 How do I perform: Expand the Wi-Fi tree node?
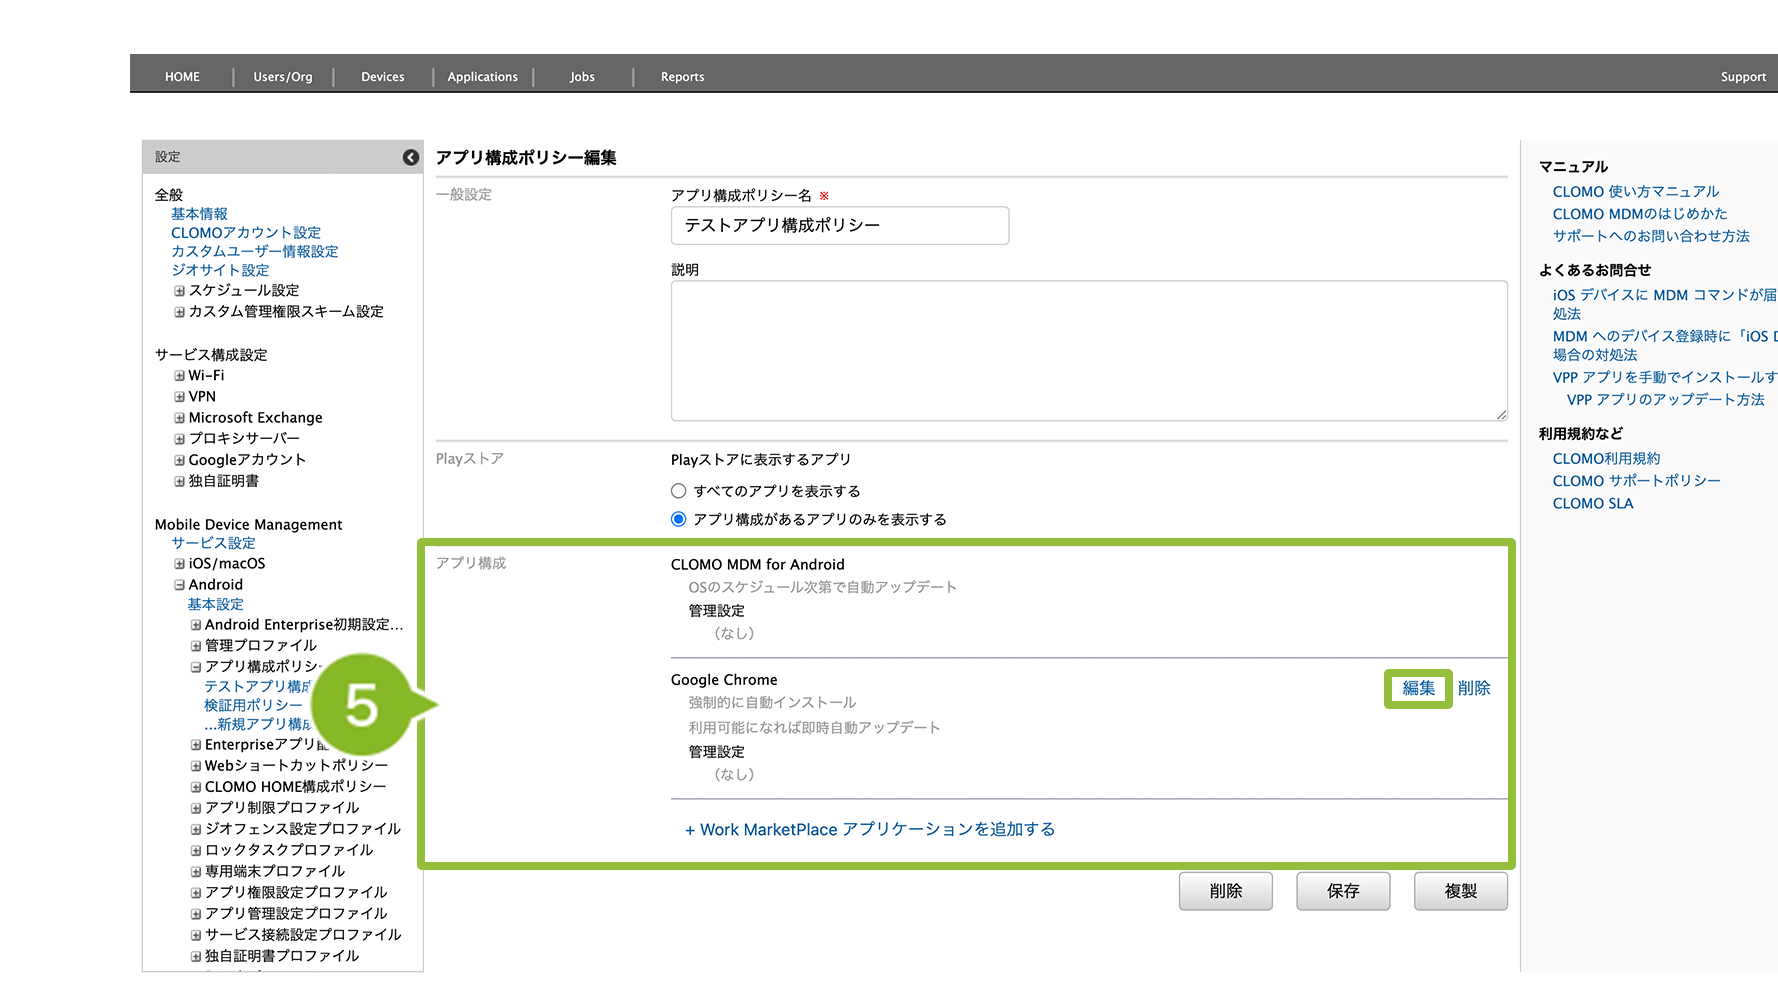coord(180,376)
